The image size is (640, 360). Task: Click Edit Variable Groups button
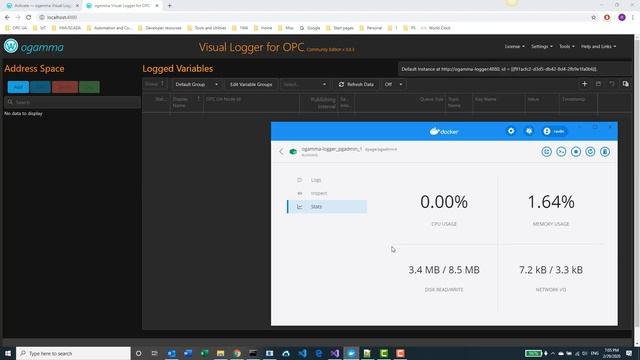pos(251,84)
